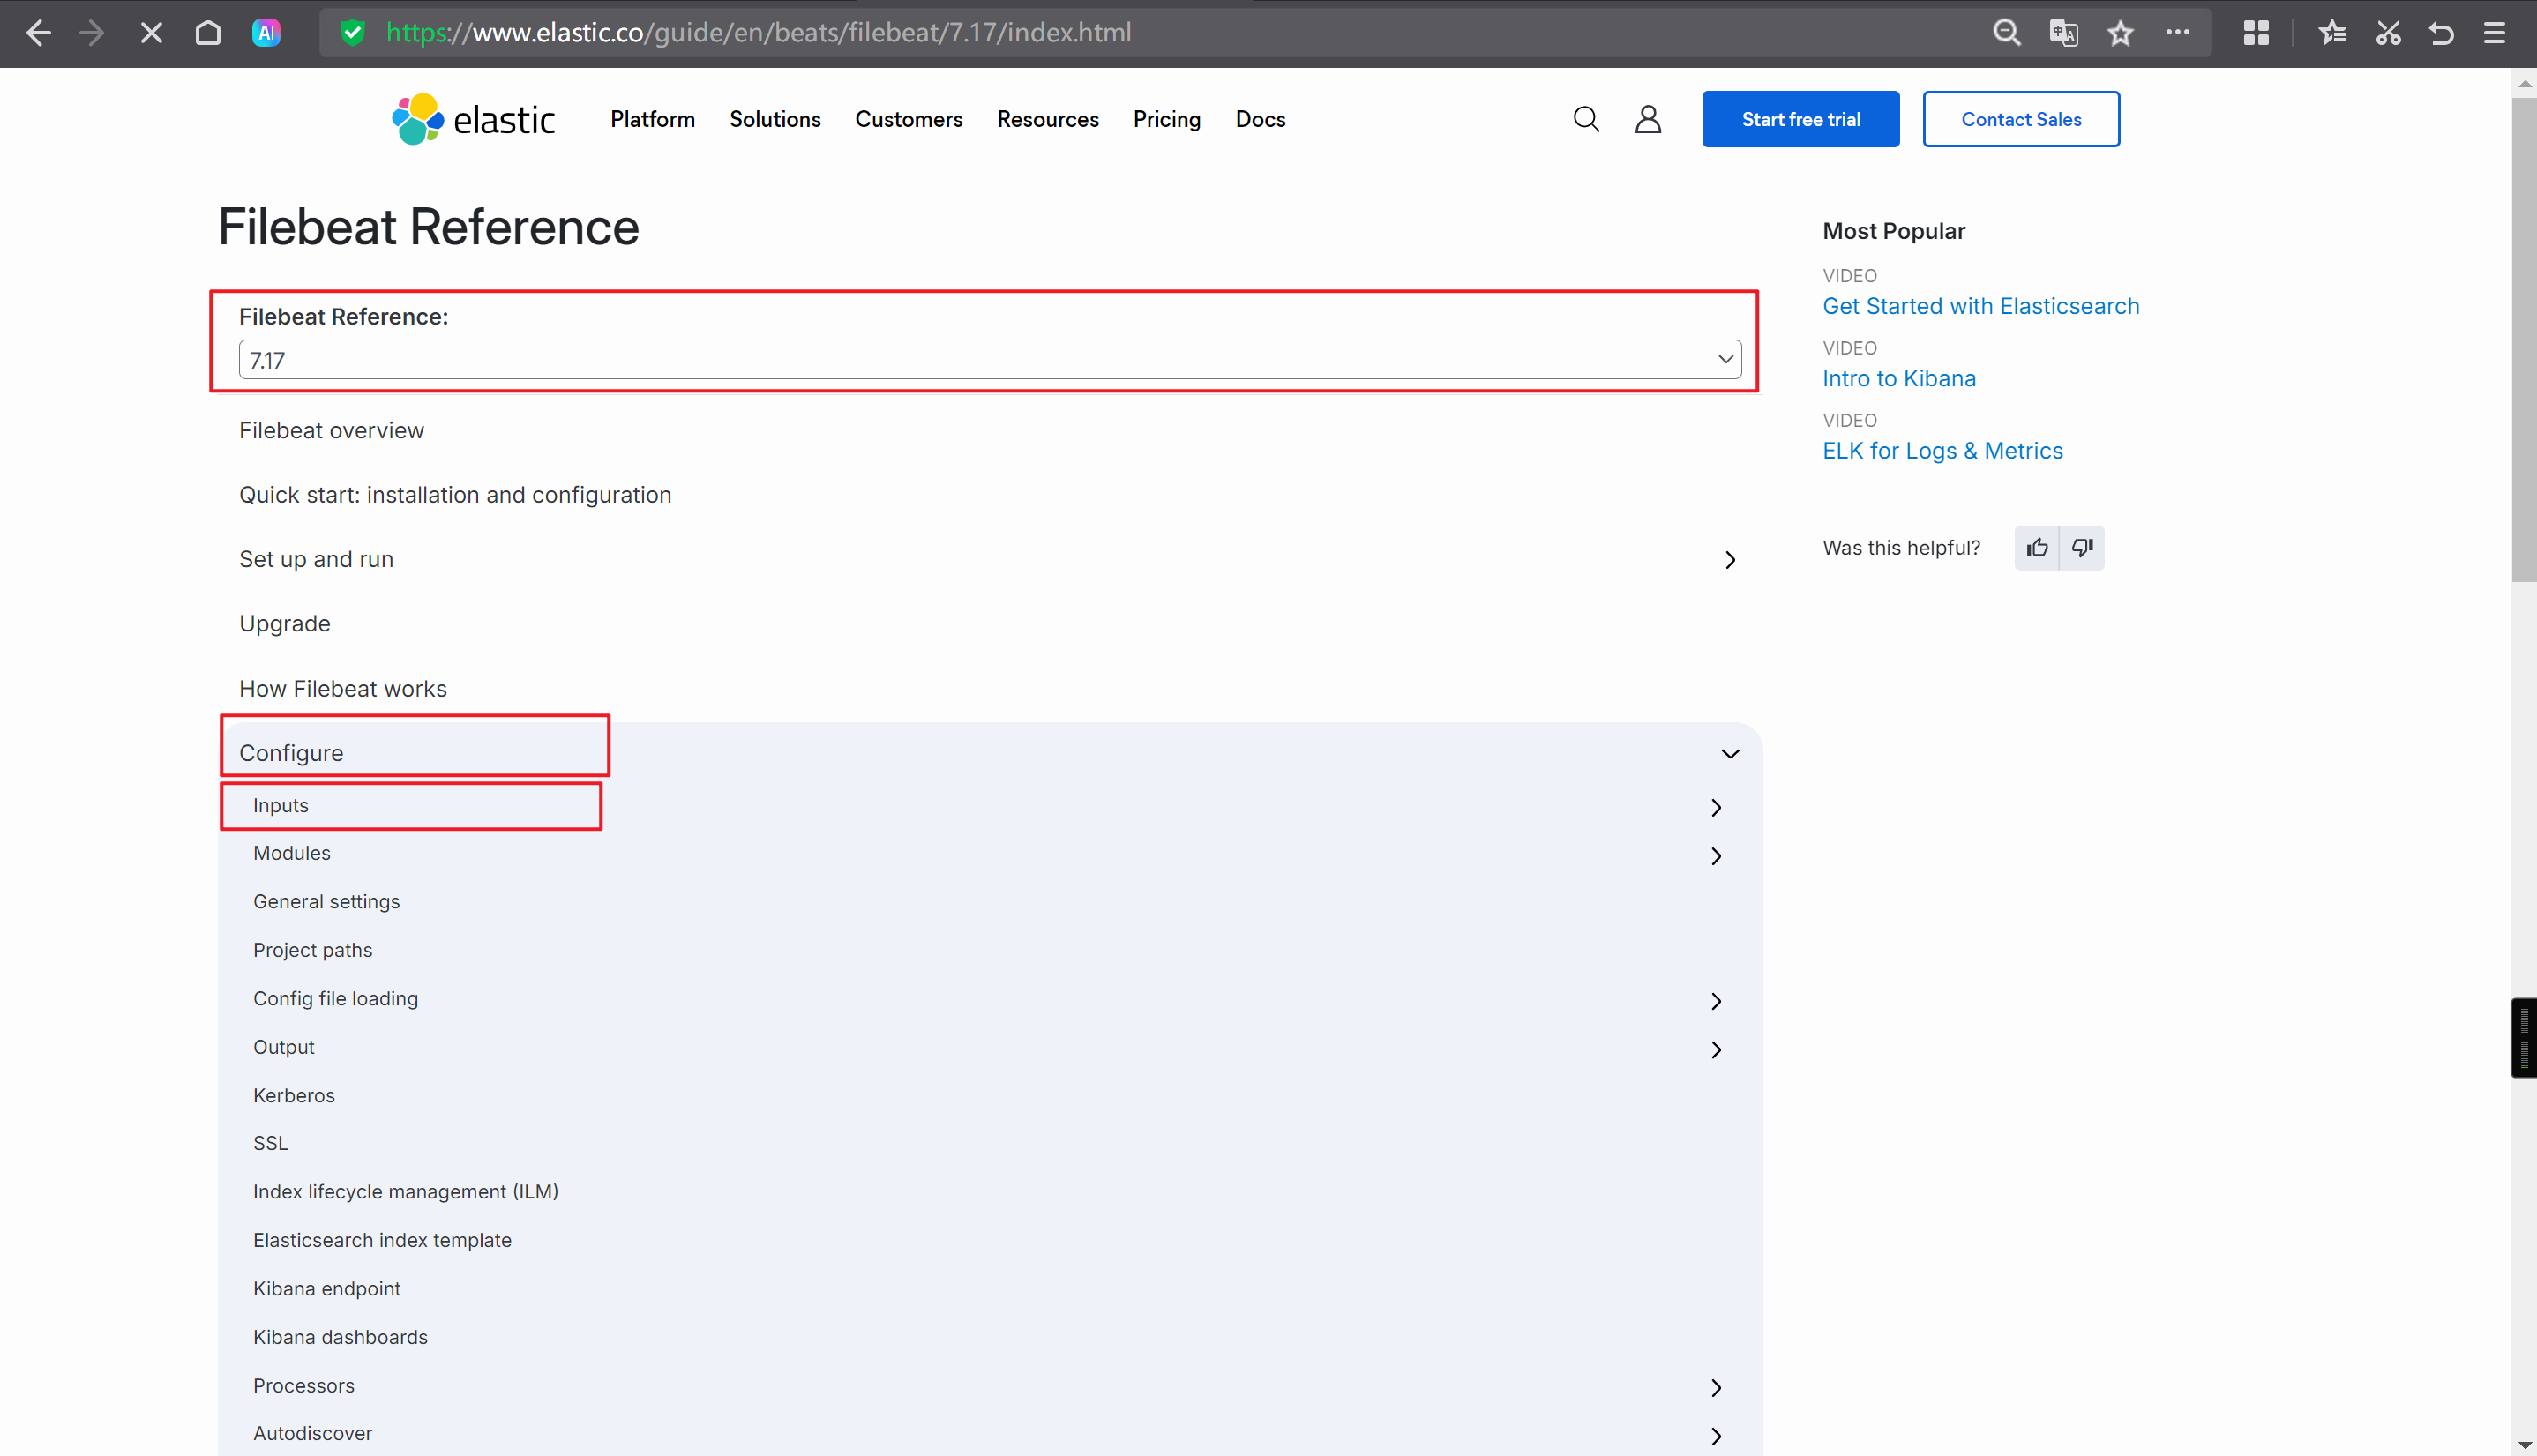2537x1456 pixels.
Task: Open Kibana endpoint page
Action: coord(326,1289)
